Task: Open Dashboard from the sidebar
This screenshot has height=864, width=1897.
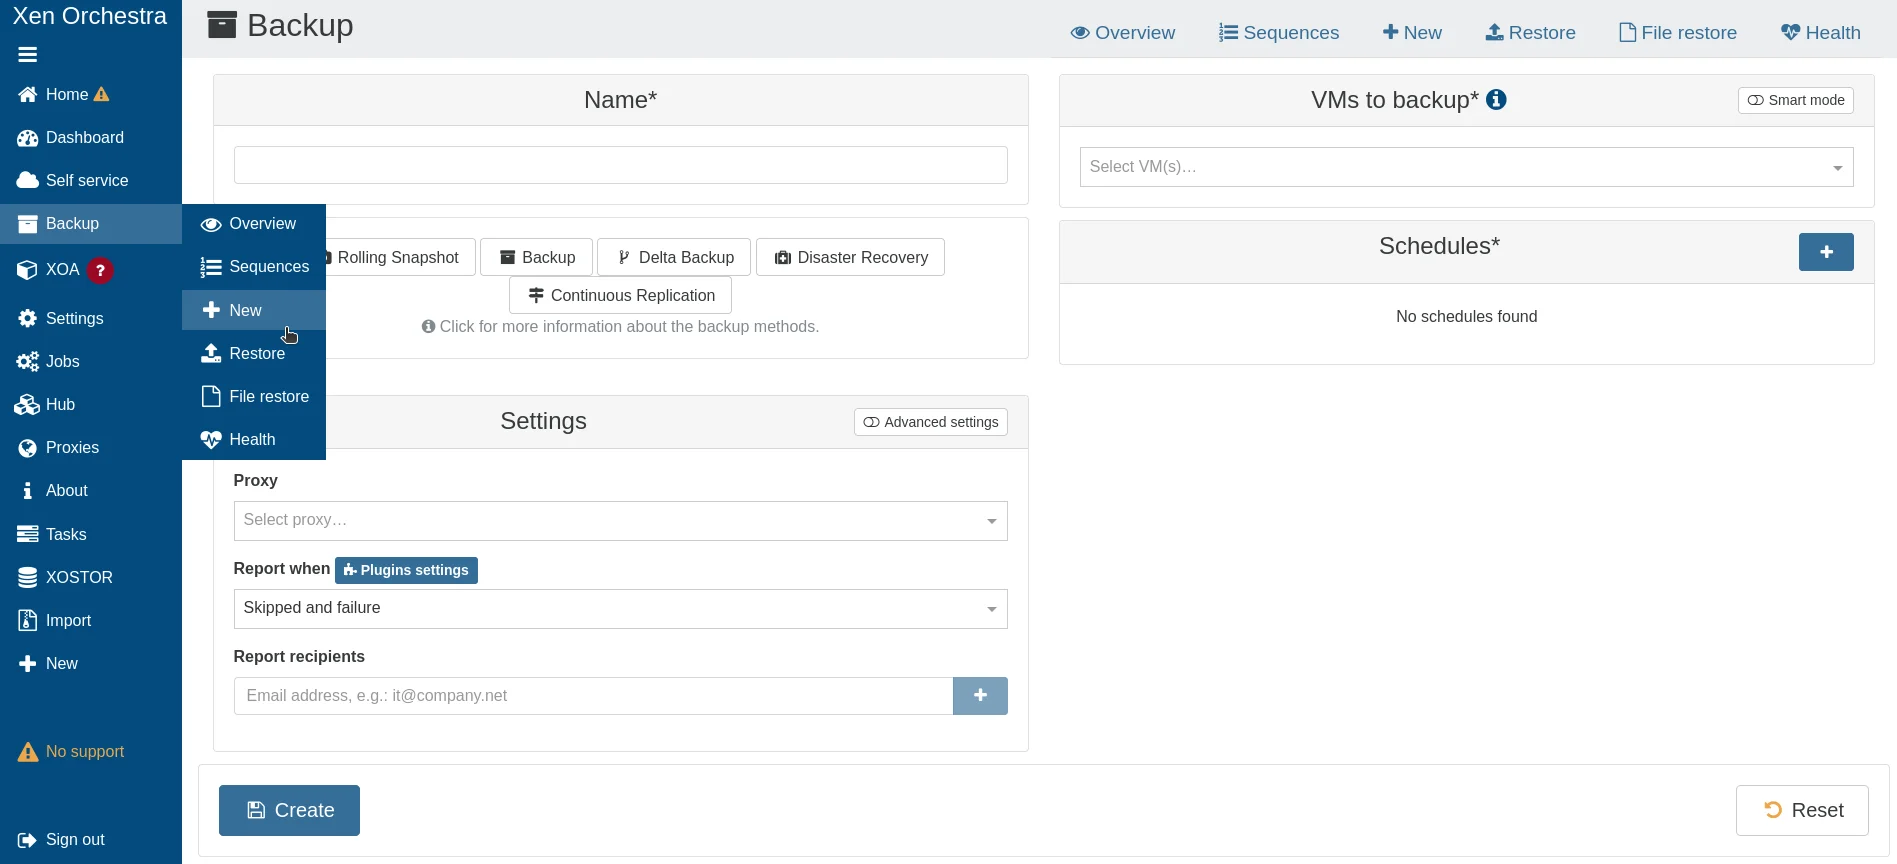Action: coord(70,138)
